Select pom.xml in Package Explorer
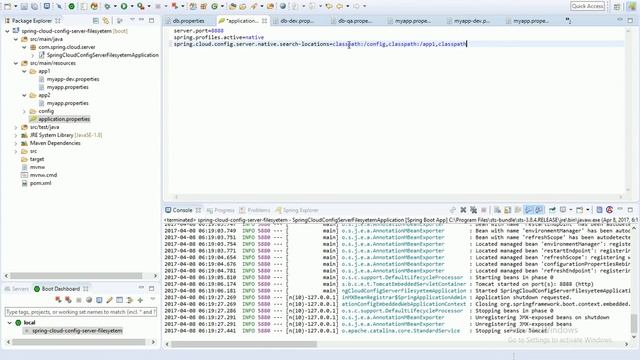Screen dimensions: 640x360 point(40,183)
